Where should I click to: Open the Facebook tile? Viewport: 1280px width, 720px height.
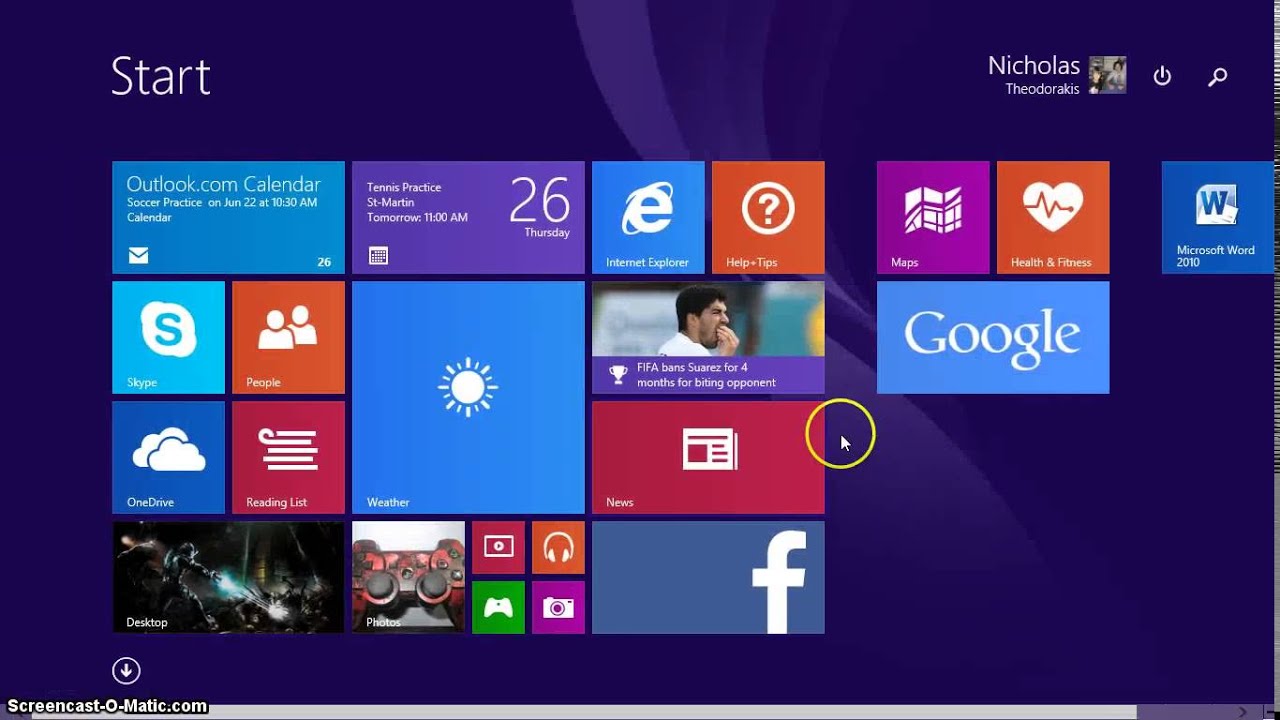(x=708, y=577)
